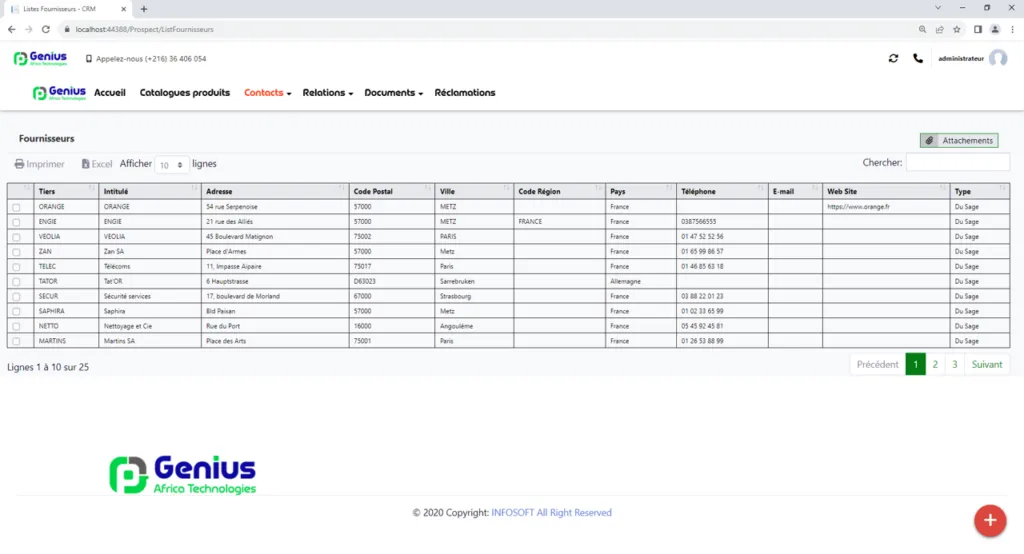This screenshot has height=554, width=1024.
Task: Click the Code Région column header
Action: 560,191
